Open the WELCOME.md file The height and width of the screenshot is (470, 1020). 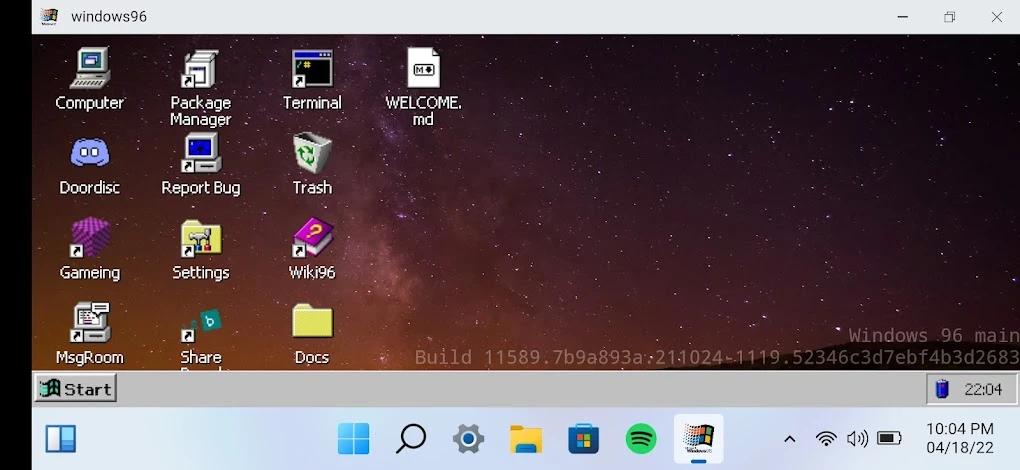tap(423, 68)
